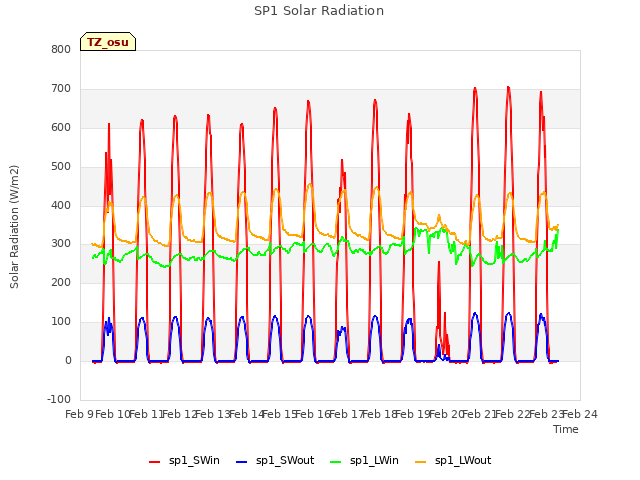Click the green sp1_LWin legend swatch
The width and height of the screenshot is (640, 480).
click(x=336, y=462)
